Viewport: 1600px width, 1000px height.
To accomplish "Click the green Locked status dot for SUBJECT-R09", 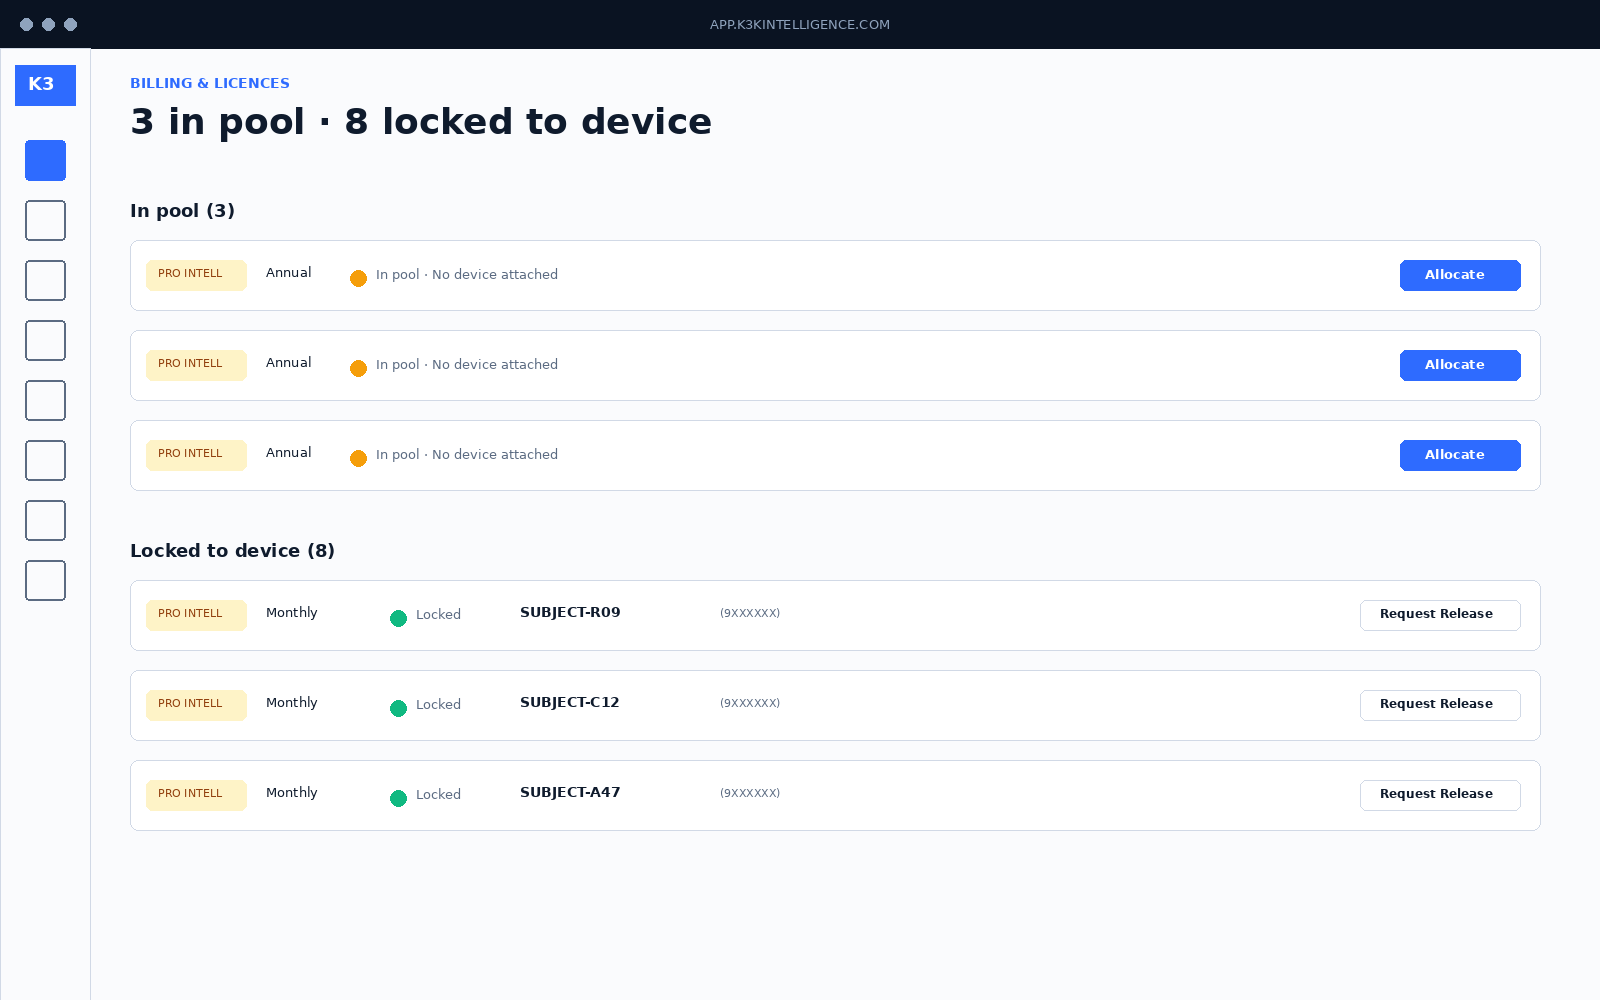I will (398, 618).
